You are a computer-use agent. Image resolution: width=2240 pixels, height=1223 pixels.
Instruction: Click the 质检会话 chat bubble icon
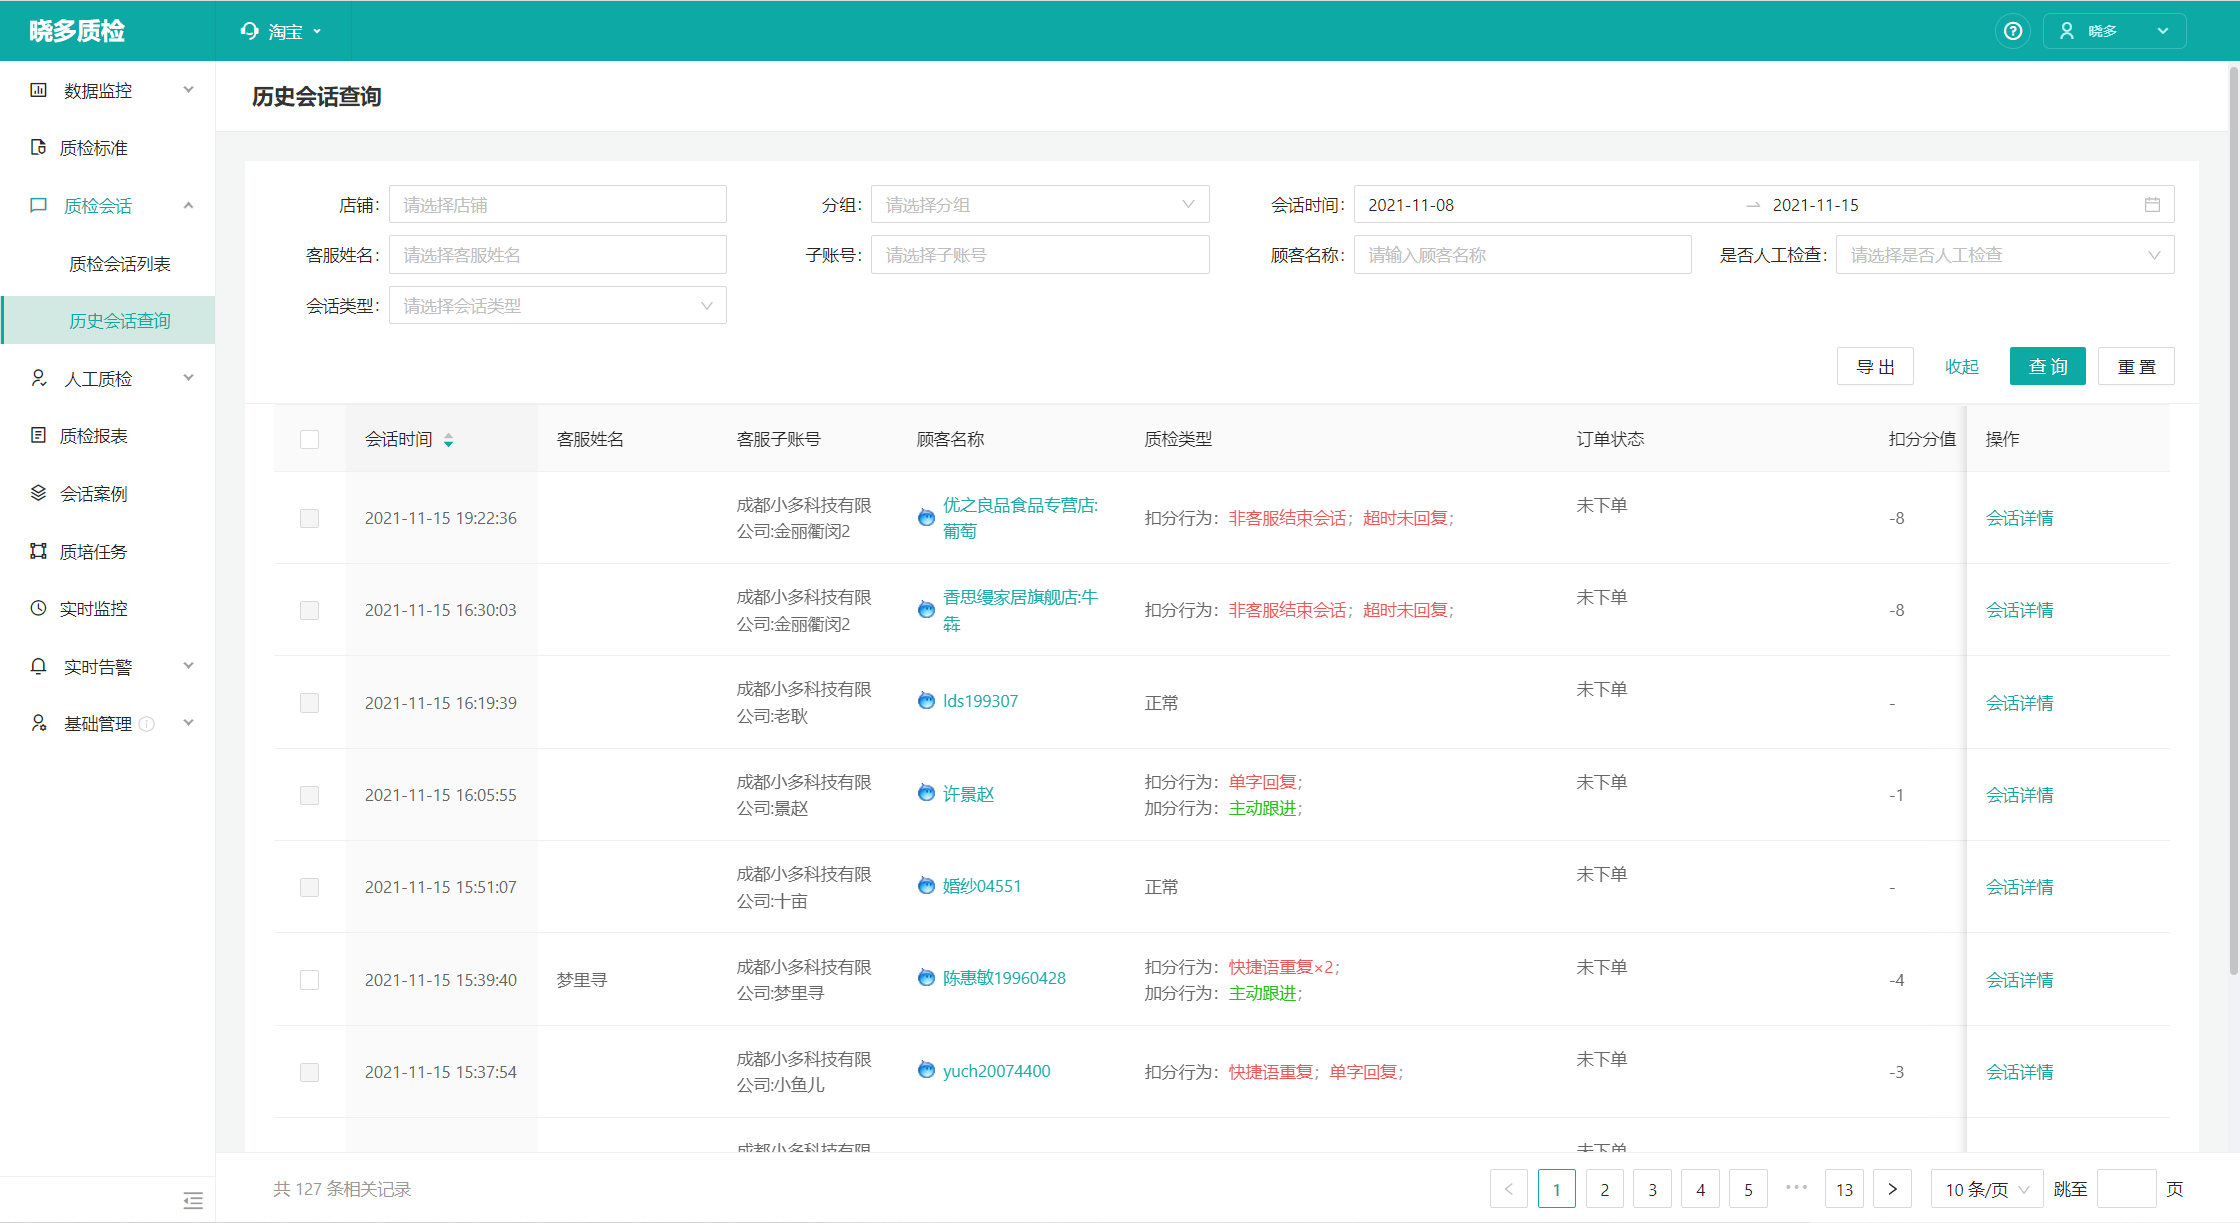(38, 205)
